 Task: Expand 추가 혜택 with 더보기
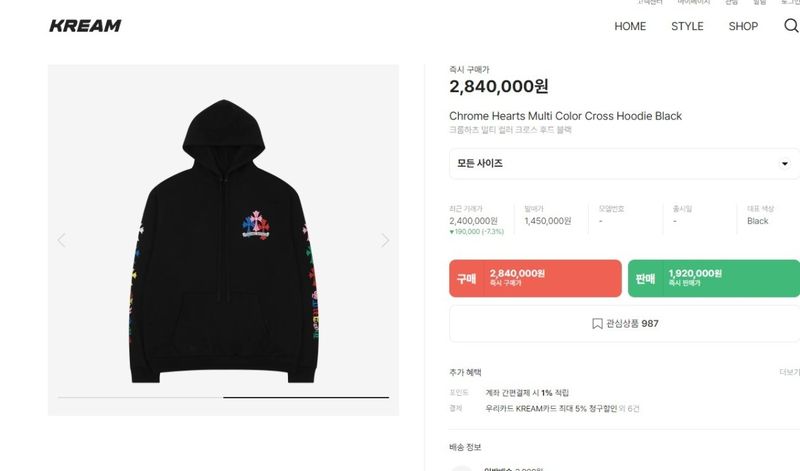(789, 372)
